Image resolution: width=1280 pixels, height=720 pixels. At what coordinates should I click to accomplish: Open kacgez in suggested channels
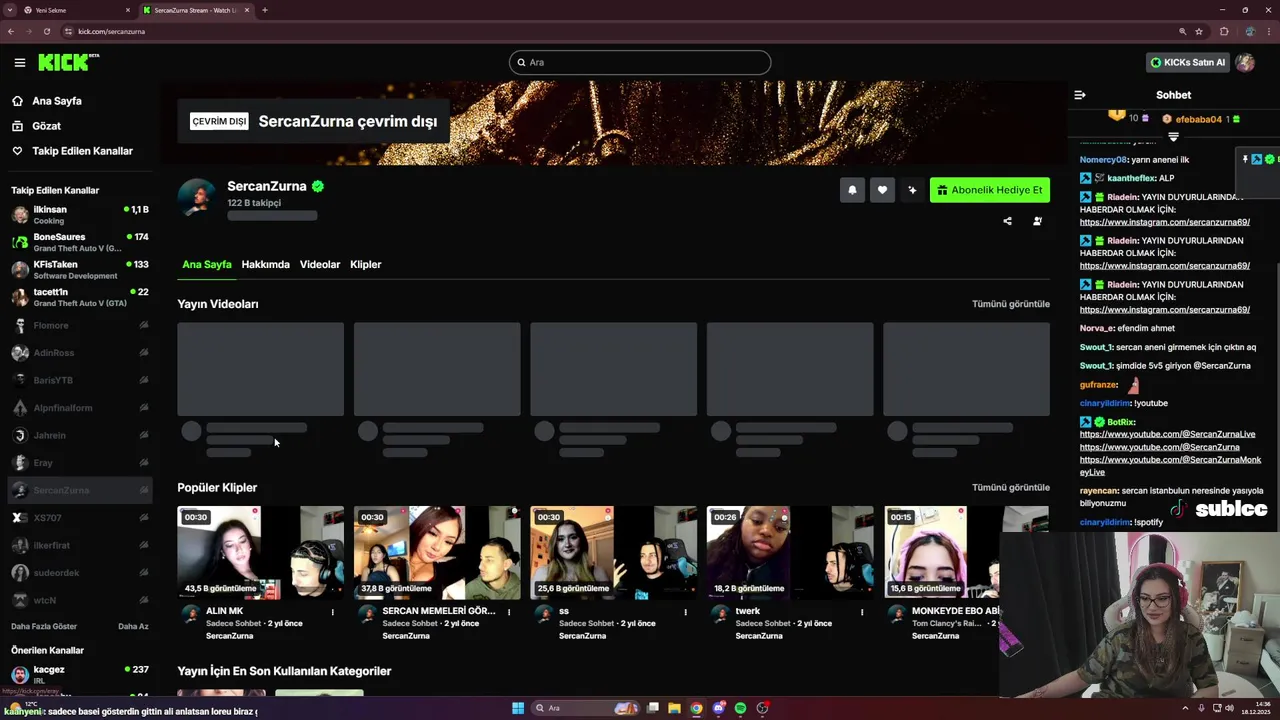point(80,674)
